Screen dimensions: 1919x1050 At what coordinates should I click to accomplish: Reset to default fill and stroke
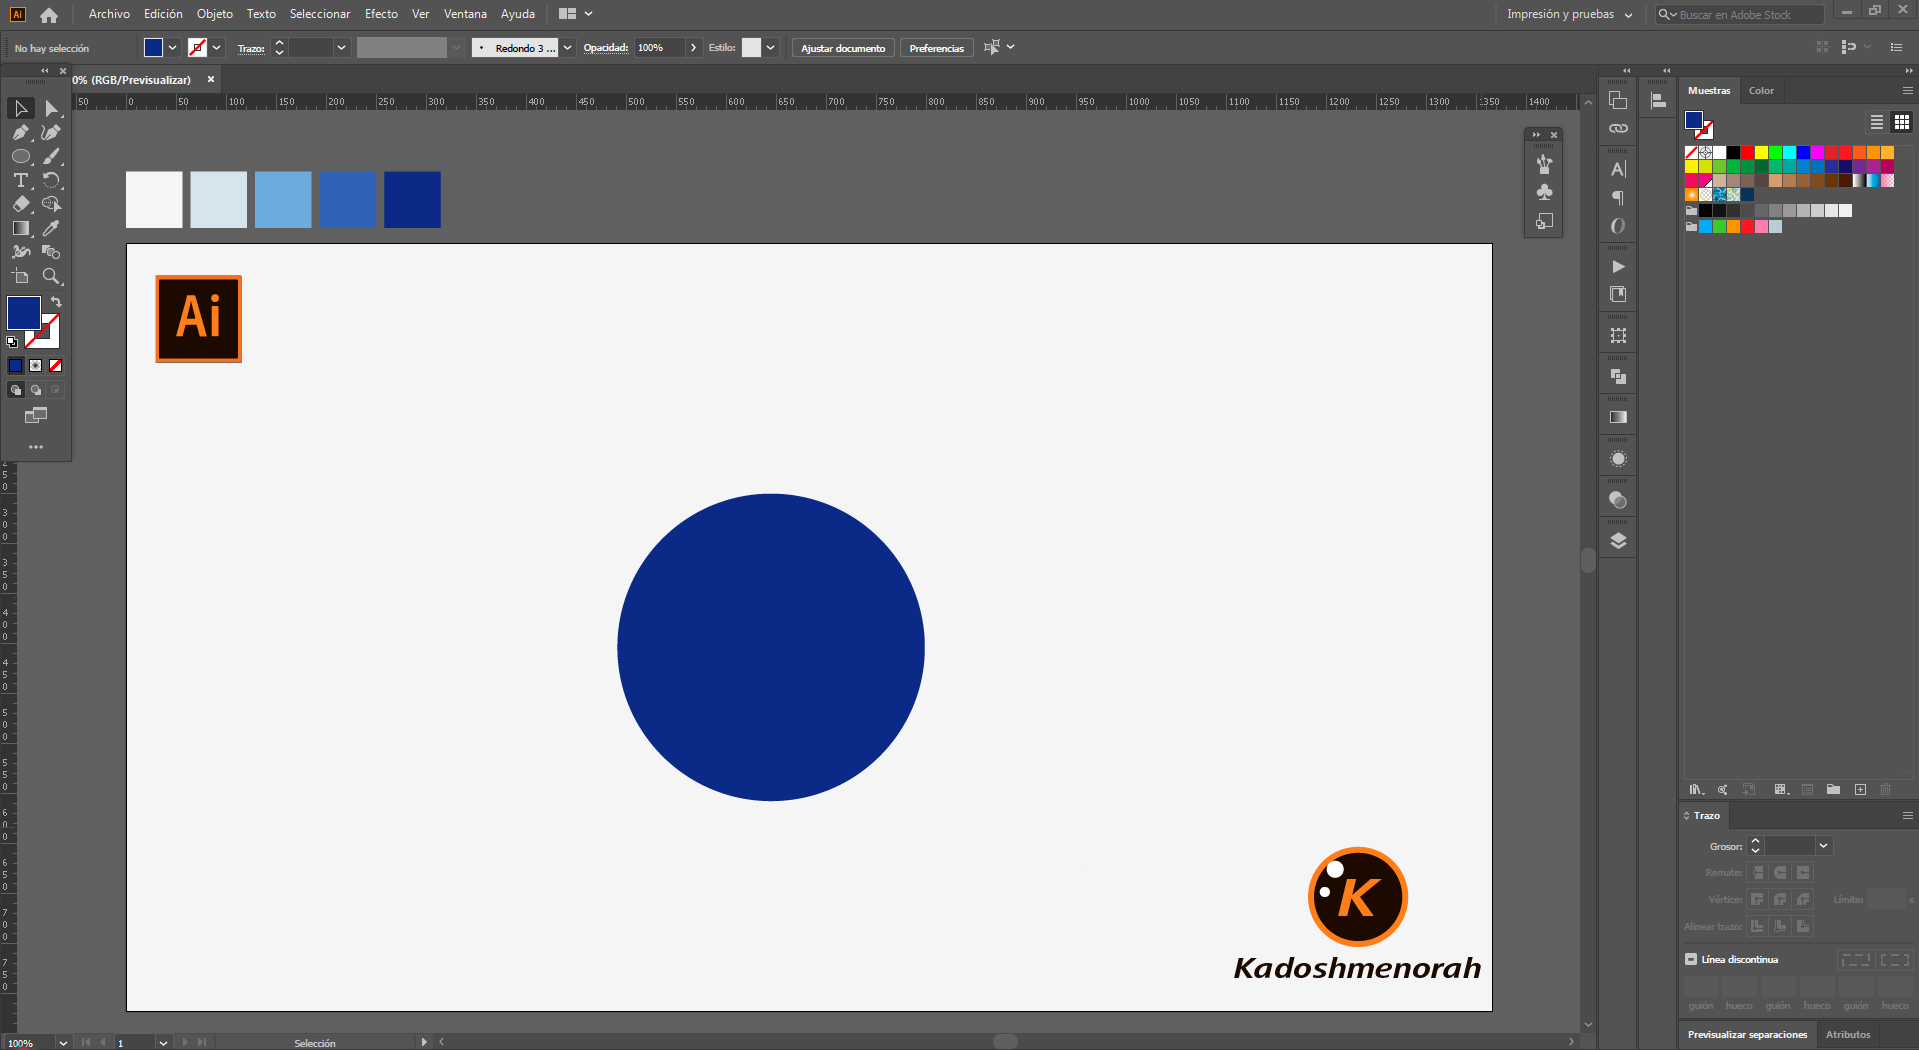click(12, 342)
